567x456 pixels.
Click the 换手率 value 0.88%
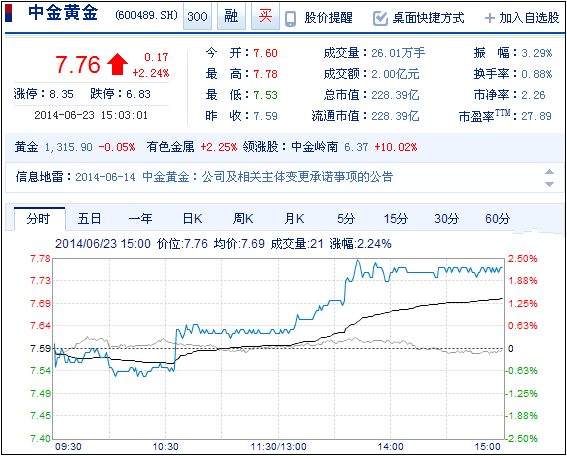click(537, 74)
